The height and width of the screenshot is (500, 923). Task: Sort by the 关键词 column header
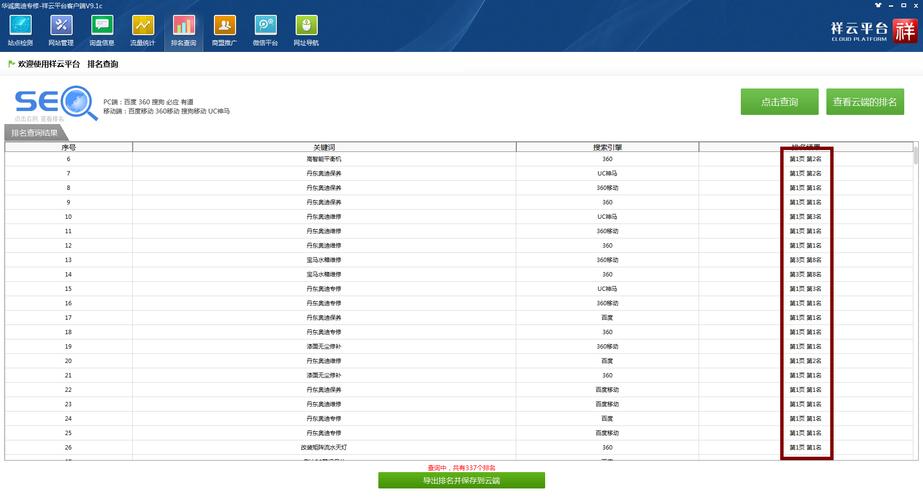point(324,147)
